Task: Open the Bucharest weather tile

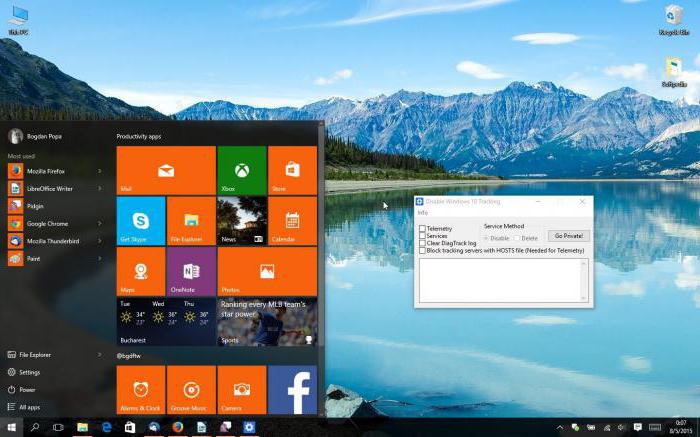Action: coord(166,322)
